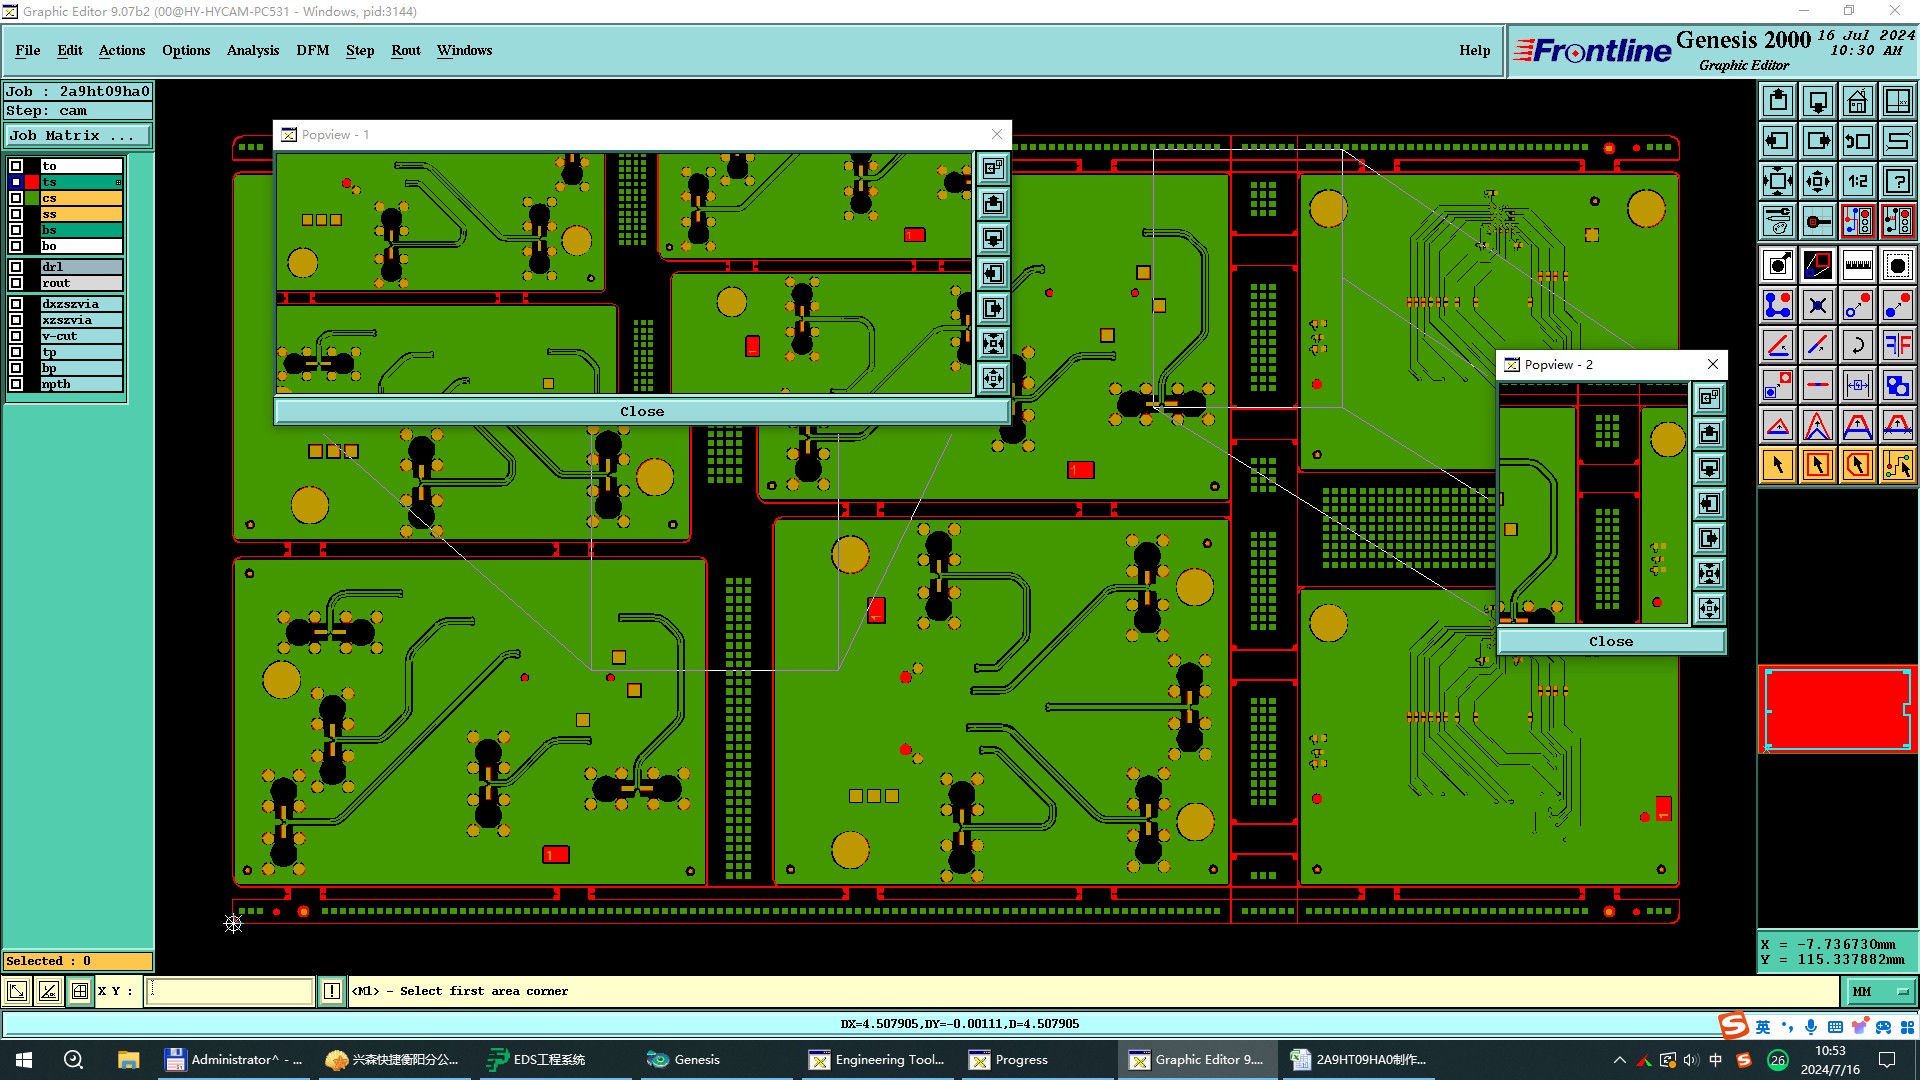
Task: Toggle the ss layer checkbox
Action: click(x=16, y=214)
